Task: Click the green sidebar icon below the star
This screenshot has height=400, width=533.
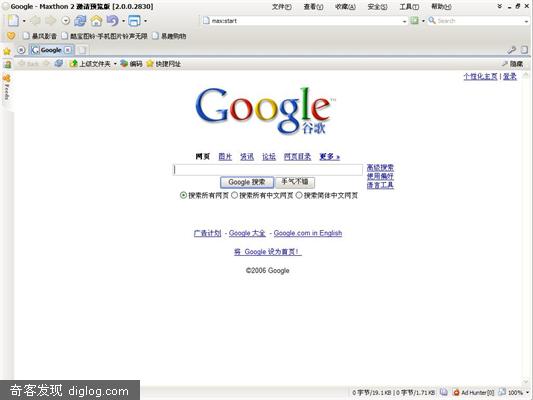Action: coord(7,64)
